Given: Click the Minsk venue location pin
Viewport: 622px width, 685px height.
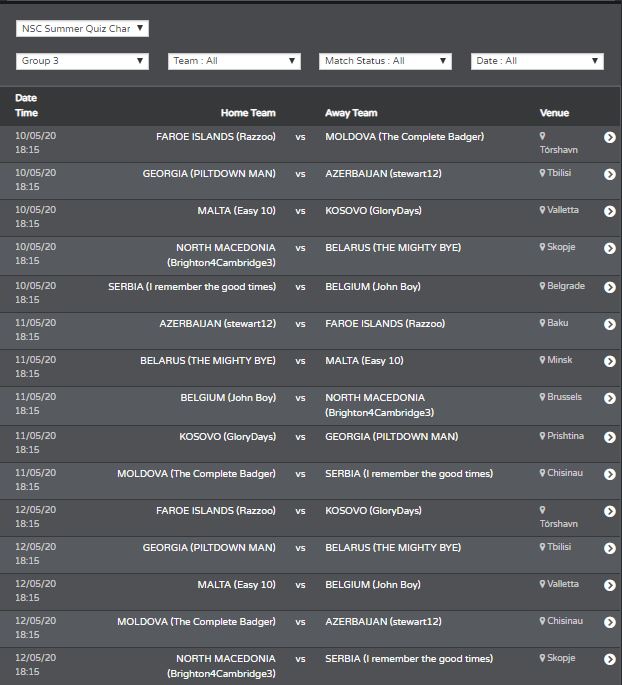Looking at the screenshot, I should (543, 360).
